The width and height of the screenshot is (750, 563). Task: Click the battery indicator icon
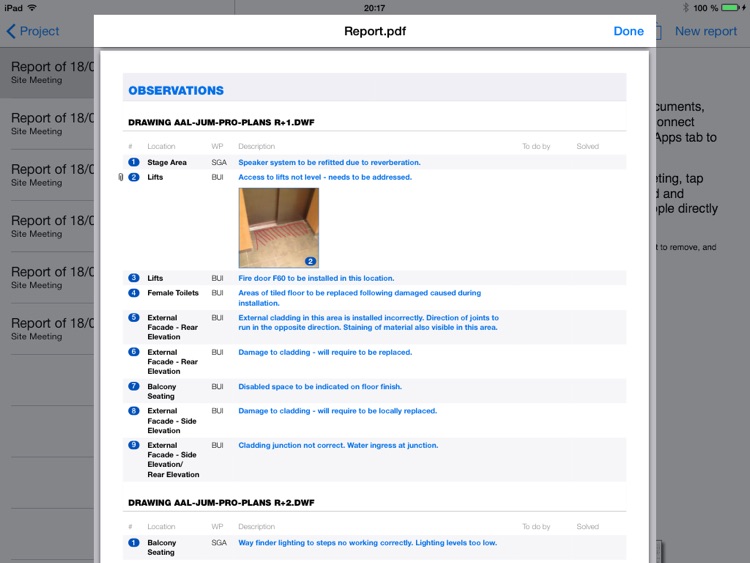click(730, 8)
